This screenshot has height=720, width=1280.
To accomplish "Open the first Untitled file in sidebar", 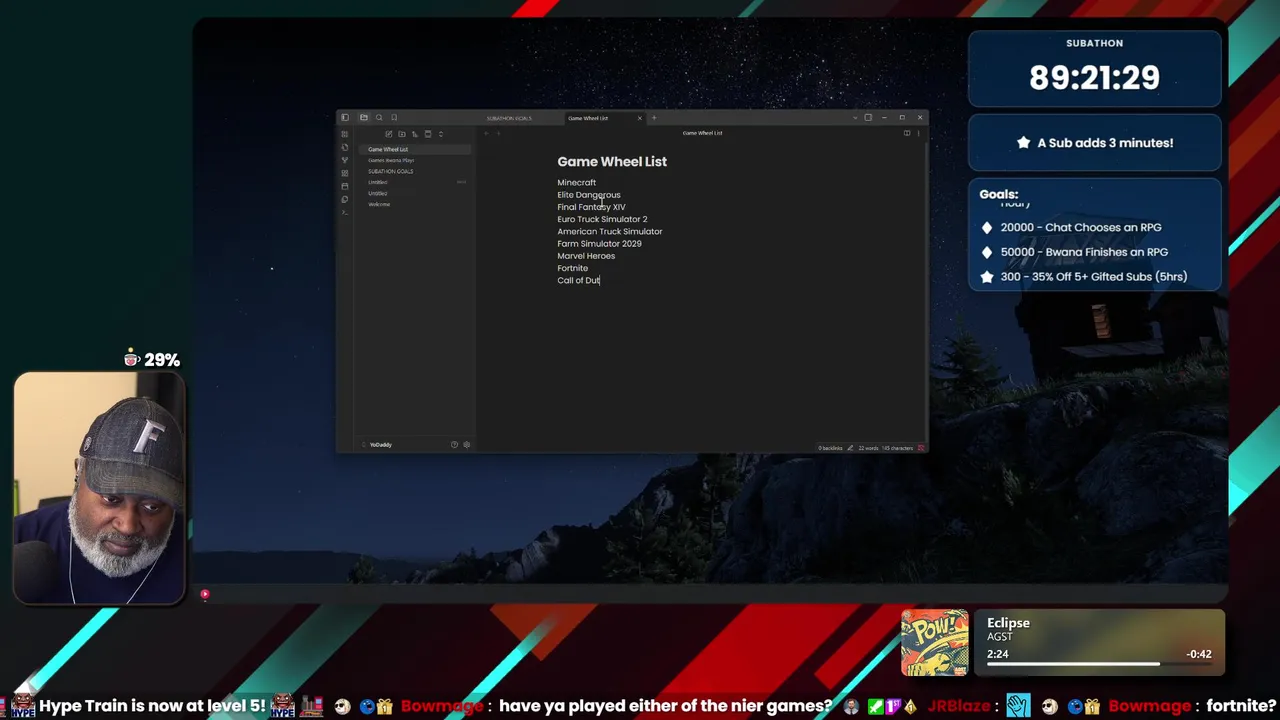I will click(x=415, y=182).
